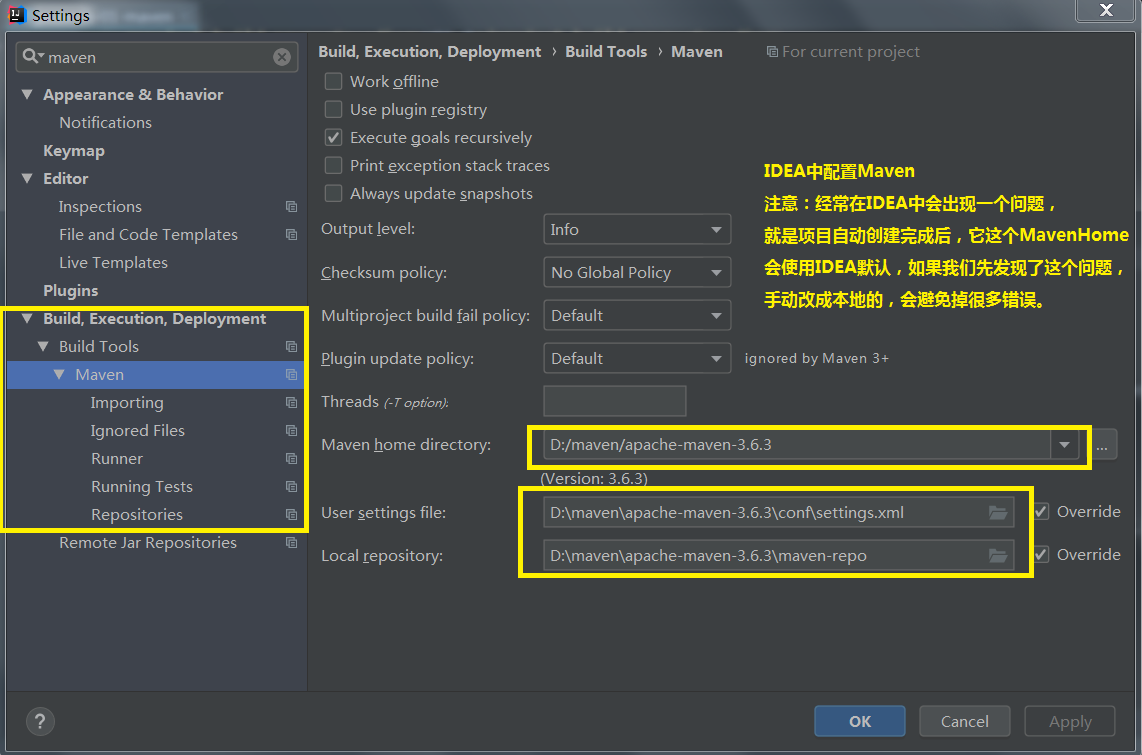Open Live Templates settings page

[113, 263]
